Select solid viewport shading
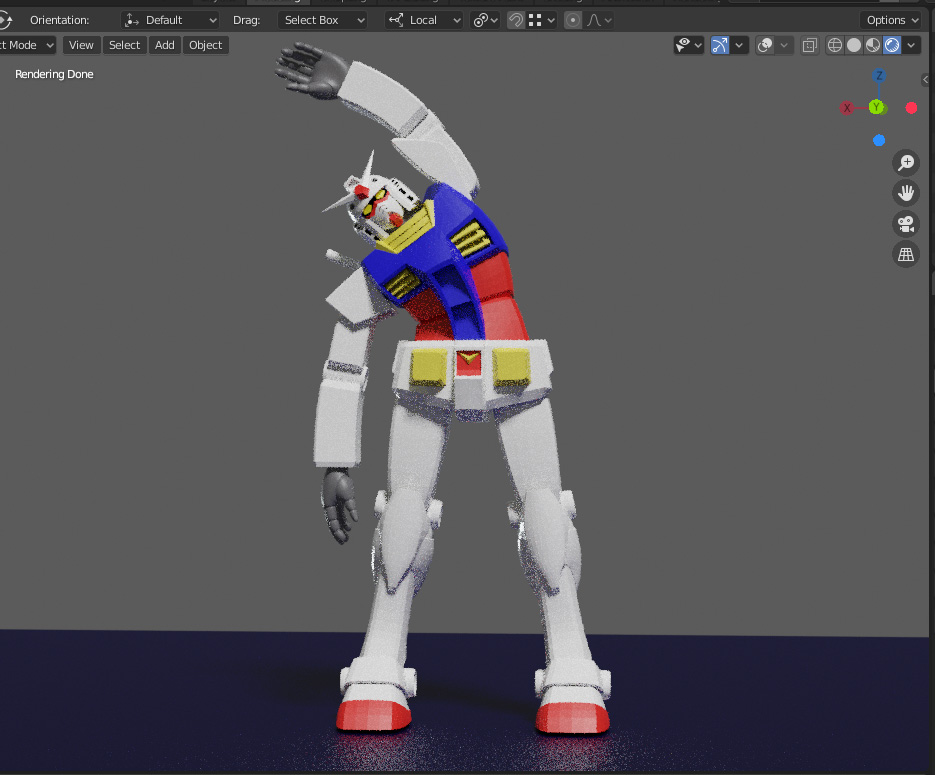This screenshot has width=935, height=775. [854, 45]
